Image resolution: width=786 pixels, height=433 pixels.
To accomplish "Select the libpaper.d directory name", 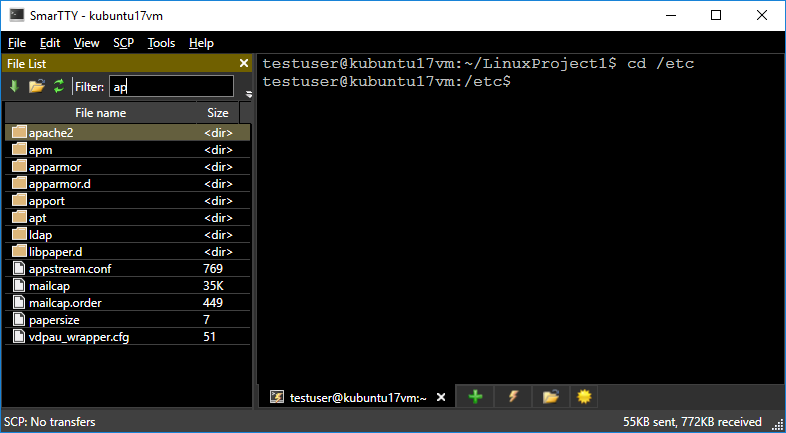I will click(55, 252).
